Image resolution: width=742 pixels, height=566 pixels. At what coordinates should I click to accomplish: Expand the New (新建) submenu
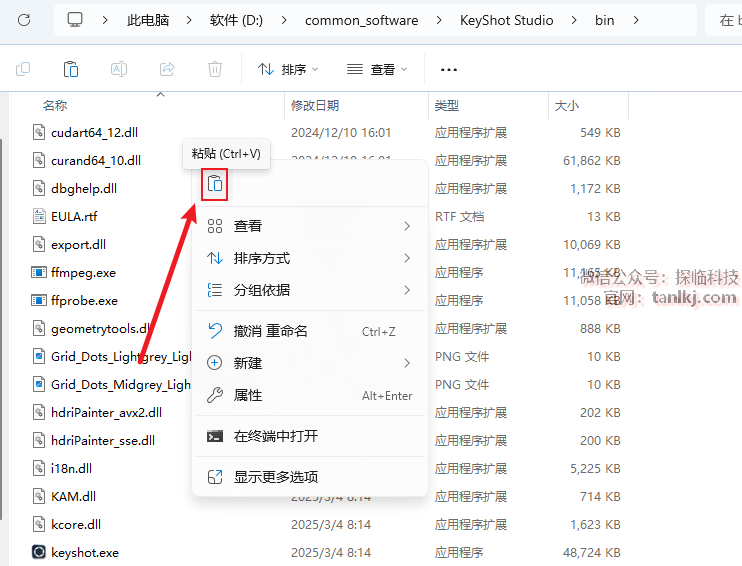coord(309,363)
